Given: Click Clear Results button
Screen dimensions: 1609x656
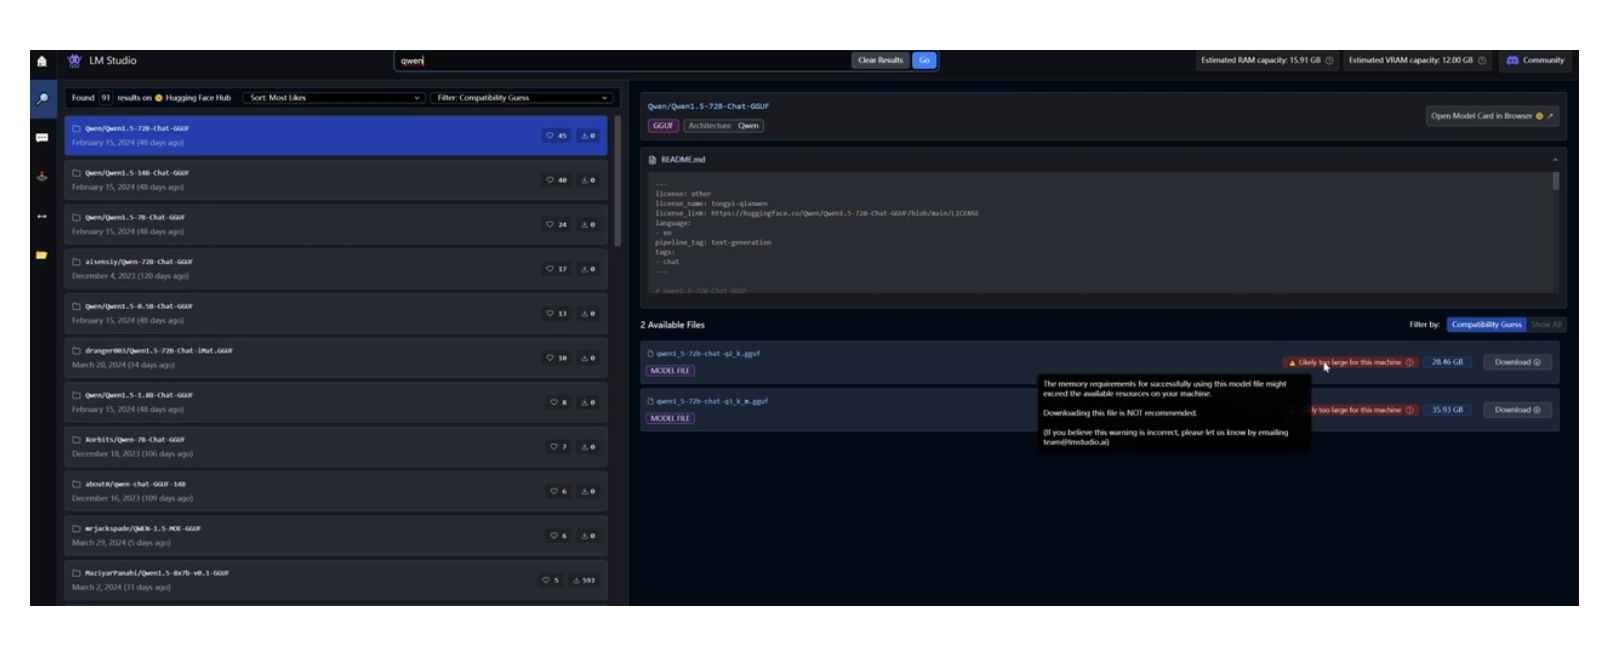Looking at the screenshot, I should click(880, 61).
